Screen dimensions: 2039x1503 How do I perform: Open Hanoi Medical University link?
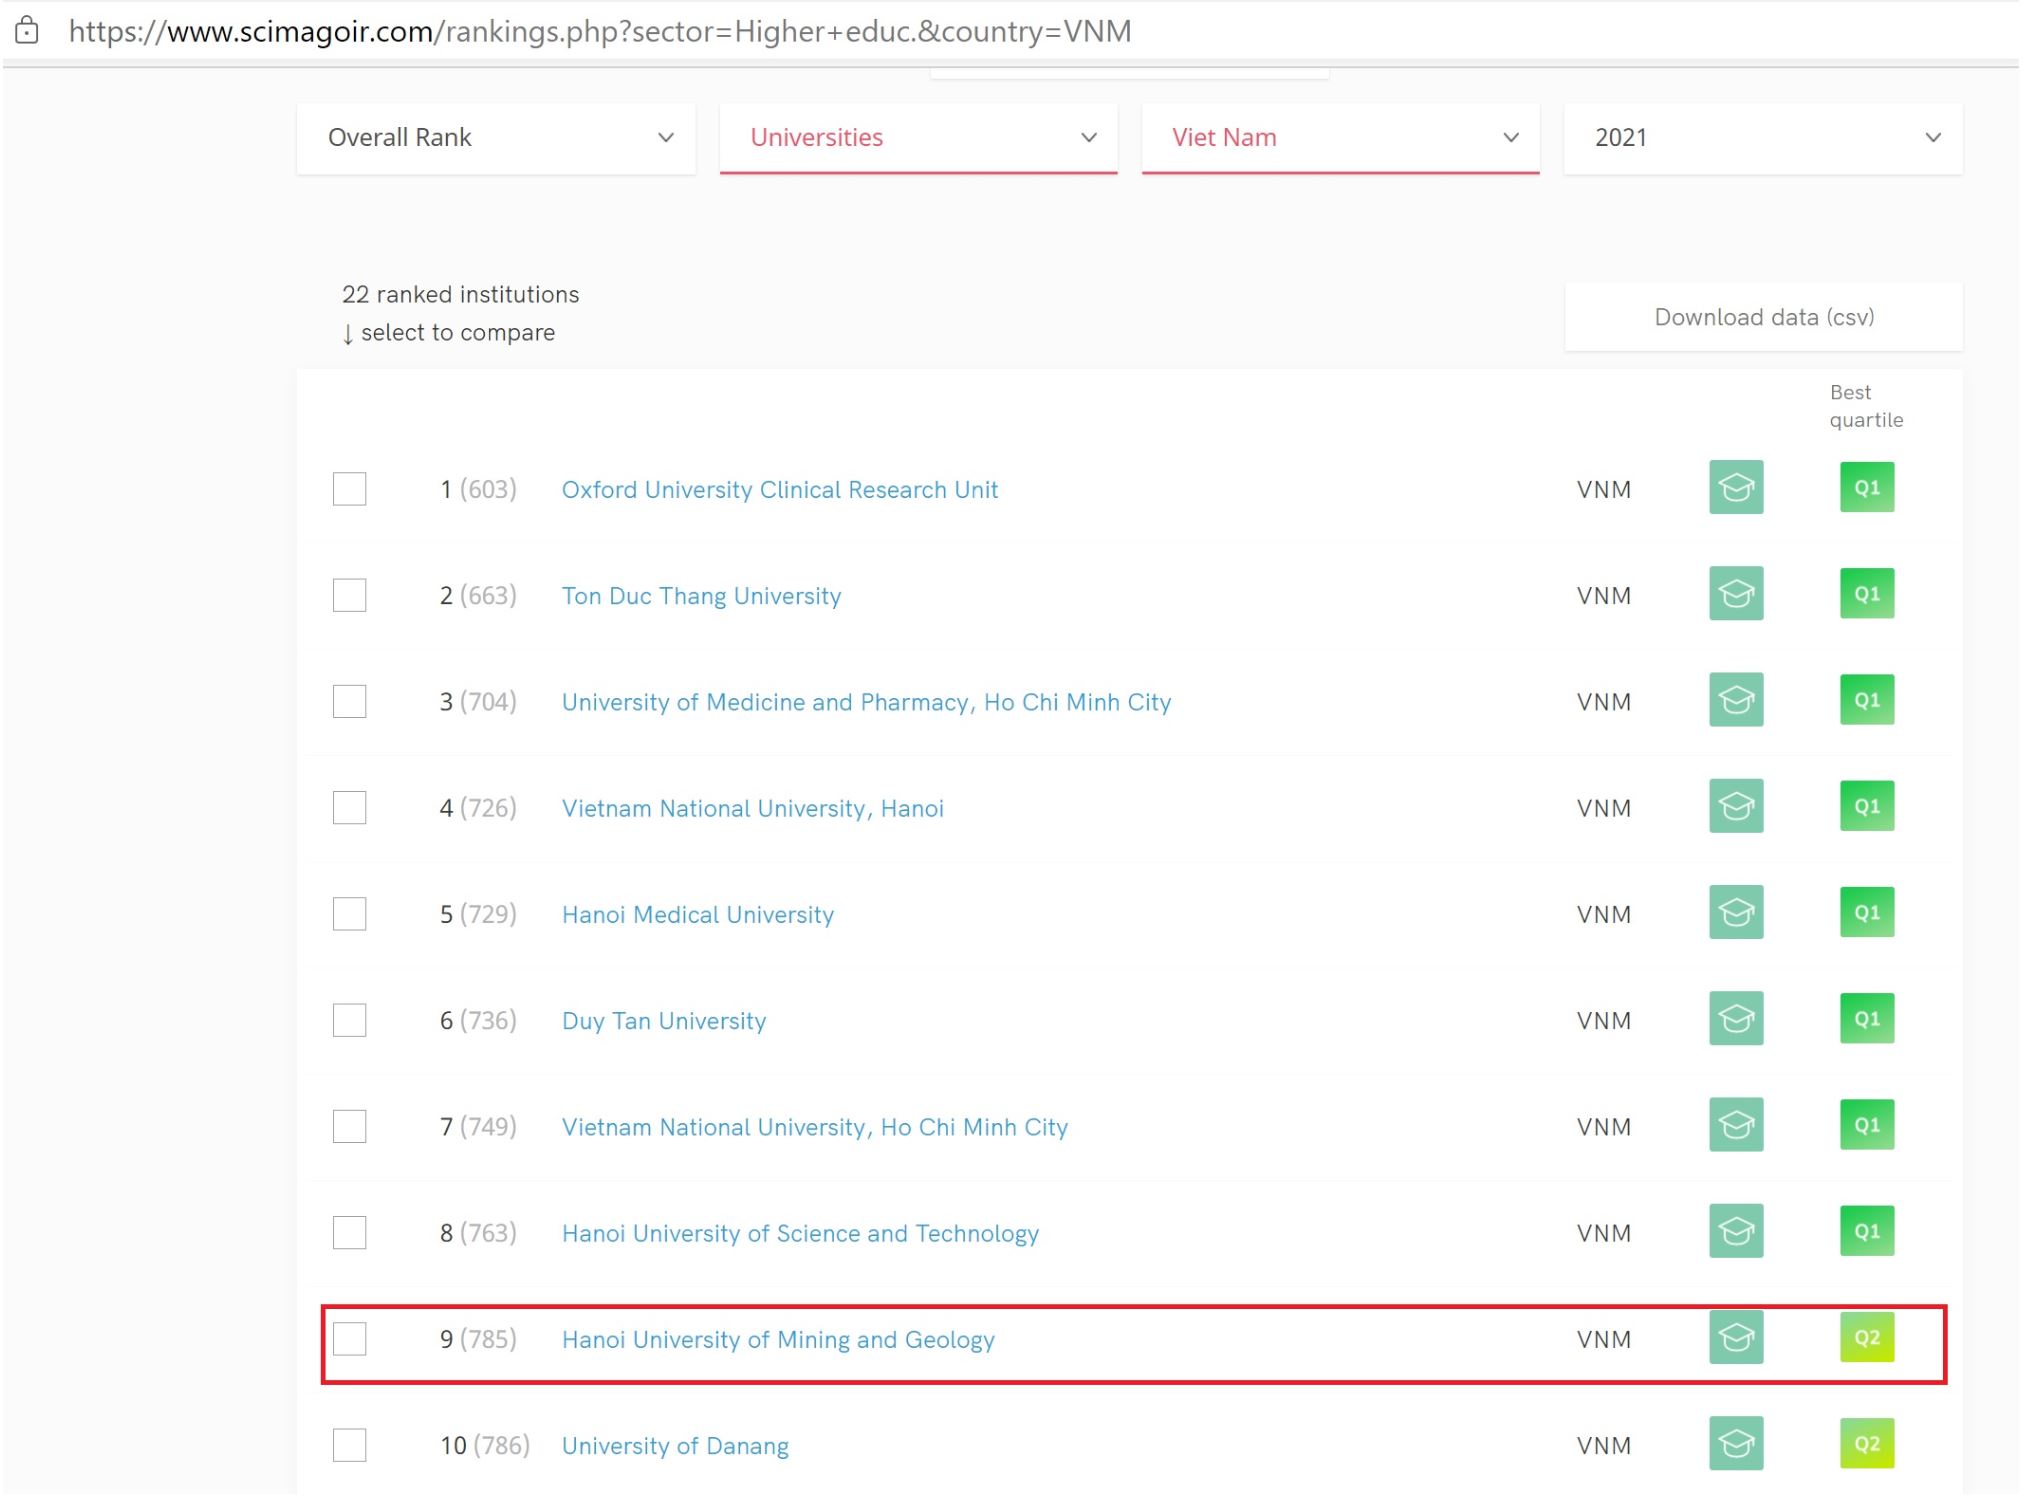[x=698, y=915]
